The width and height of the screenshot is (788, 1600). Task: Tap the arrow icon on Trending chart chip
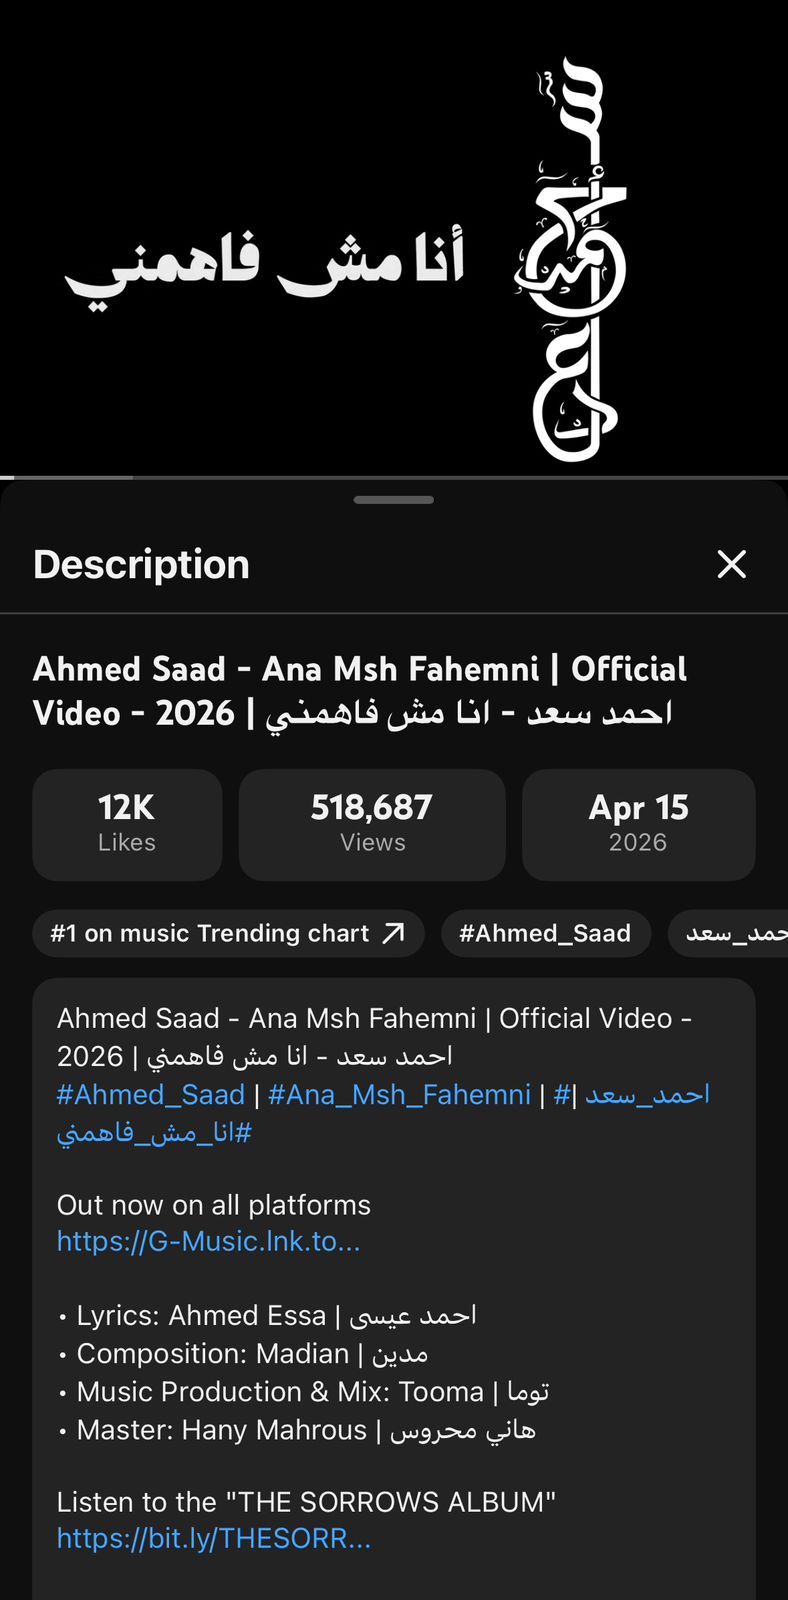tap(394, 933)
